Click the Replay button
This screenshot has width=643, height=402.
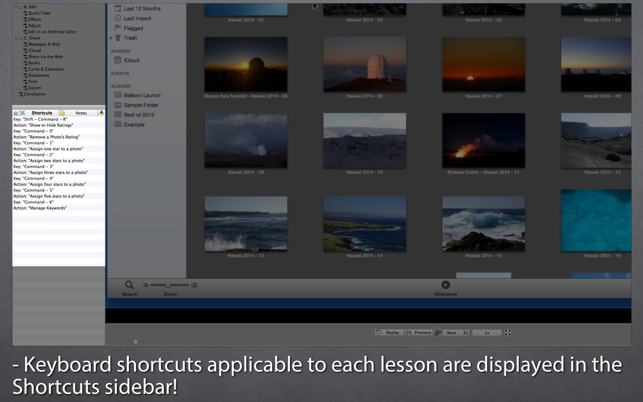[389, 333]
